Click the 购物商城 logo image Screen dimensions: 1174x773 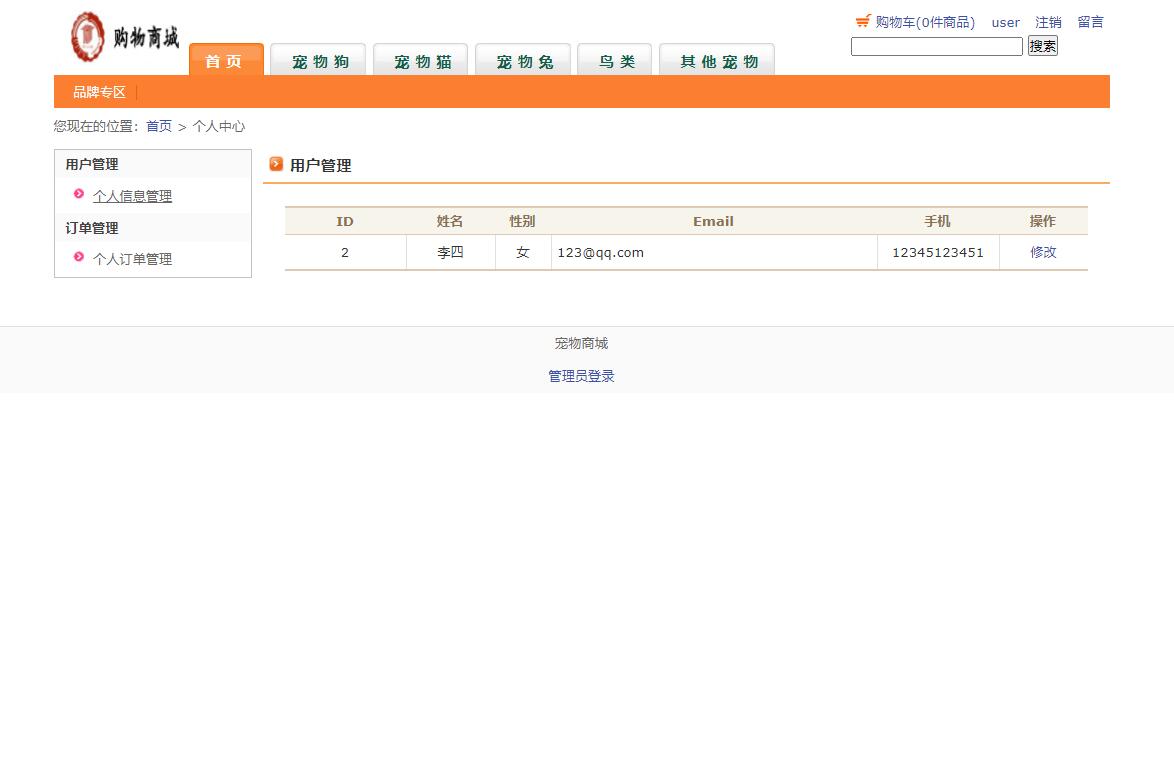click(x=122, y=37)
